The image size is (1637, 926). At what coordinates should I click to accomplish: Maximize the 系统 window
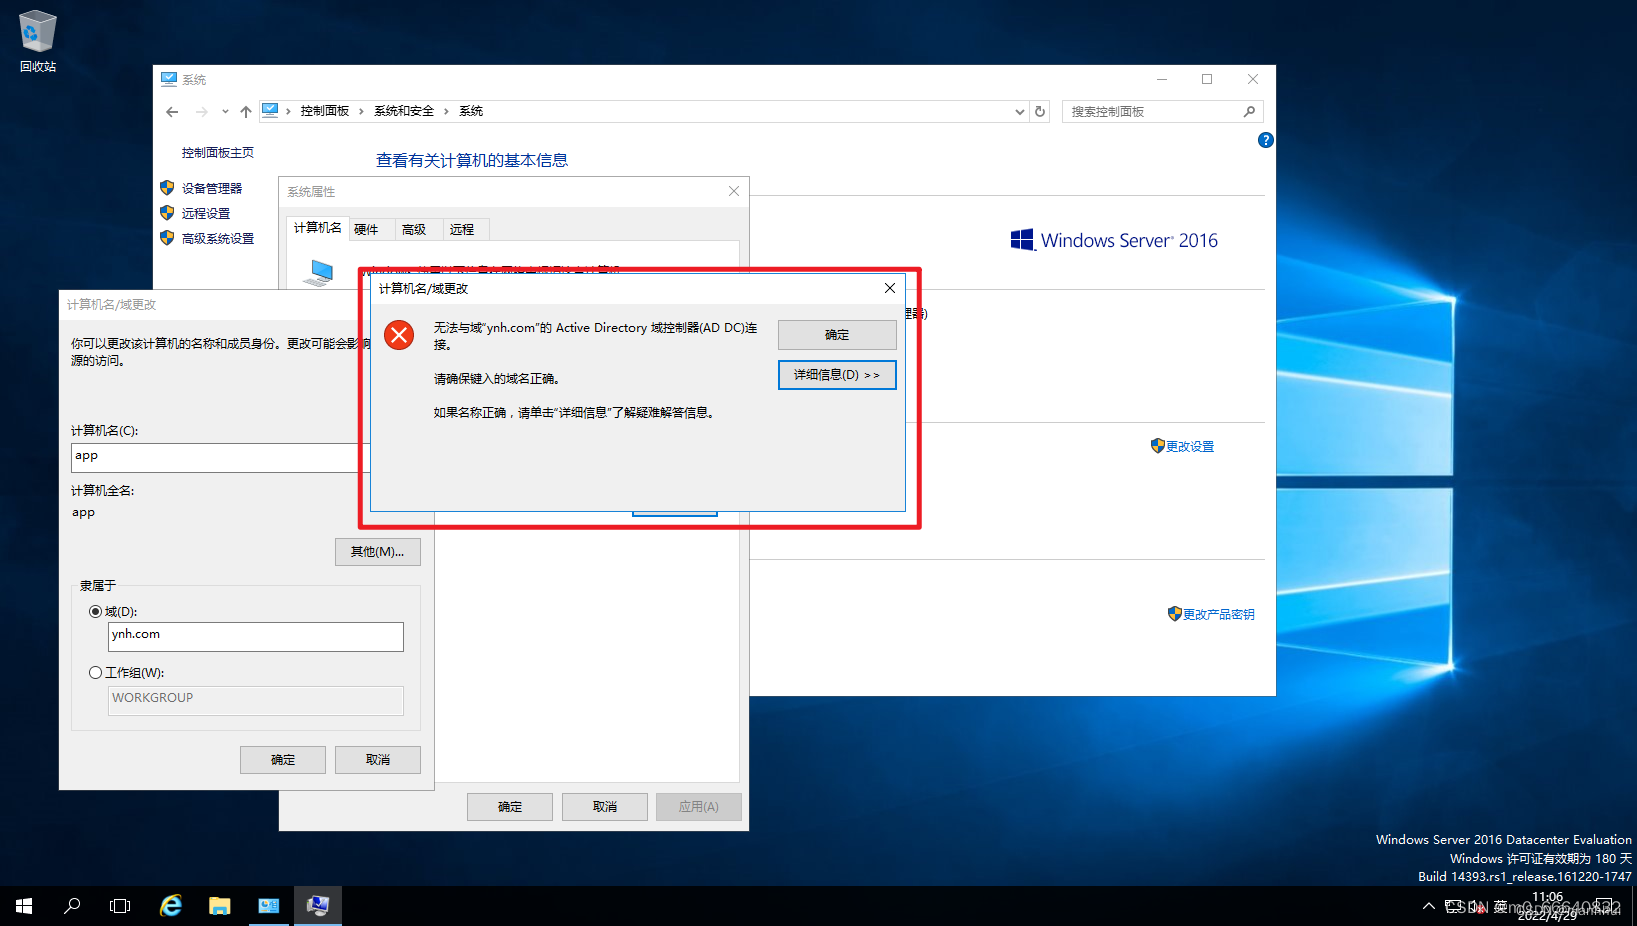point(1207,79)
